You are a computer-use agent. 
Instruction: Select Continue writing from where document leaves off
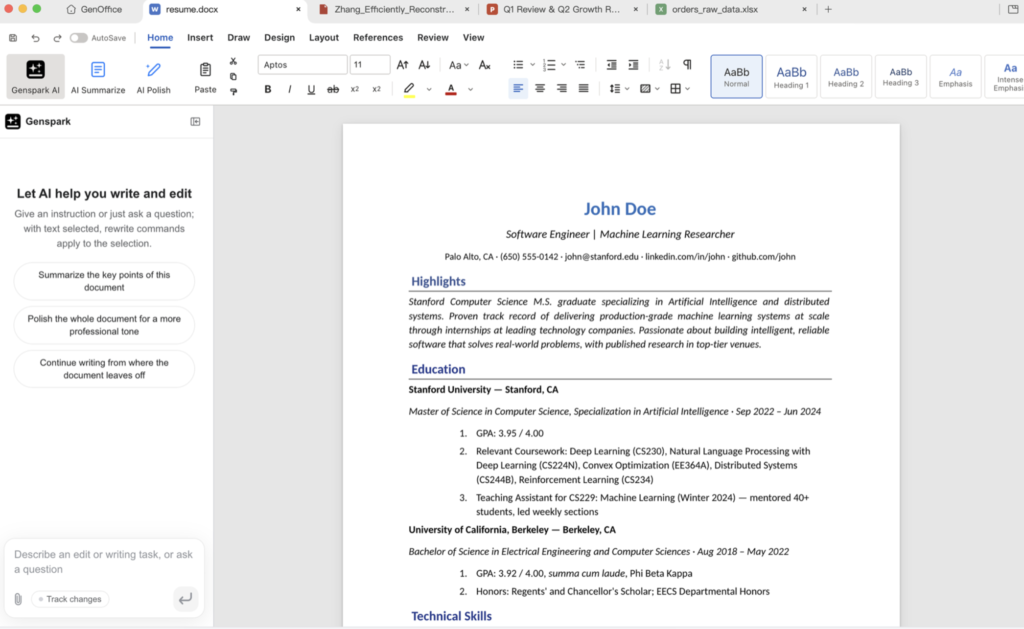104,369
